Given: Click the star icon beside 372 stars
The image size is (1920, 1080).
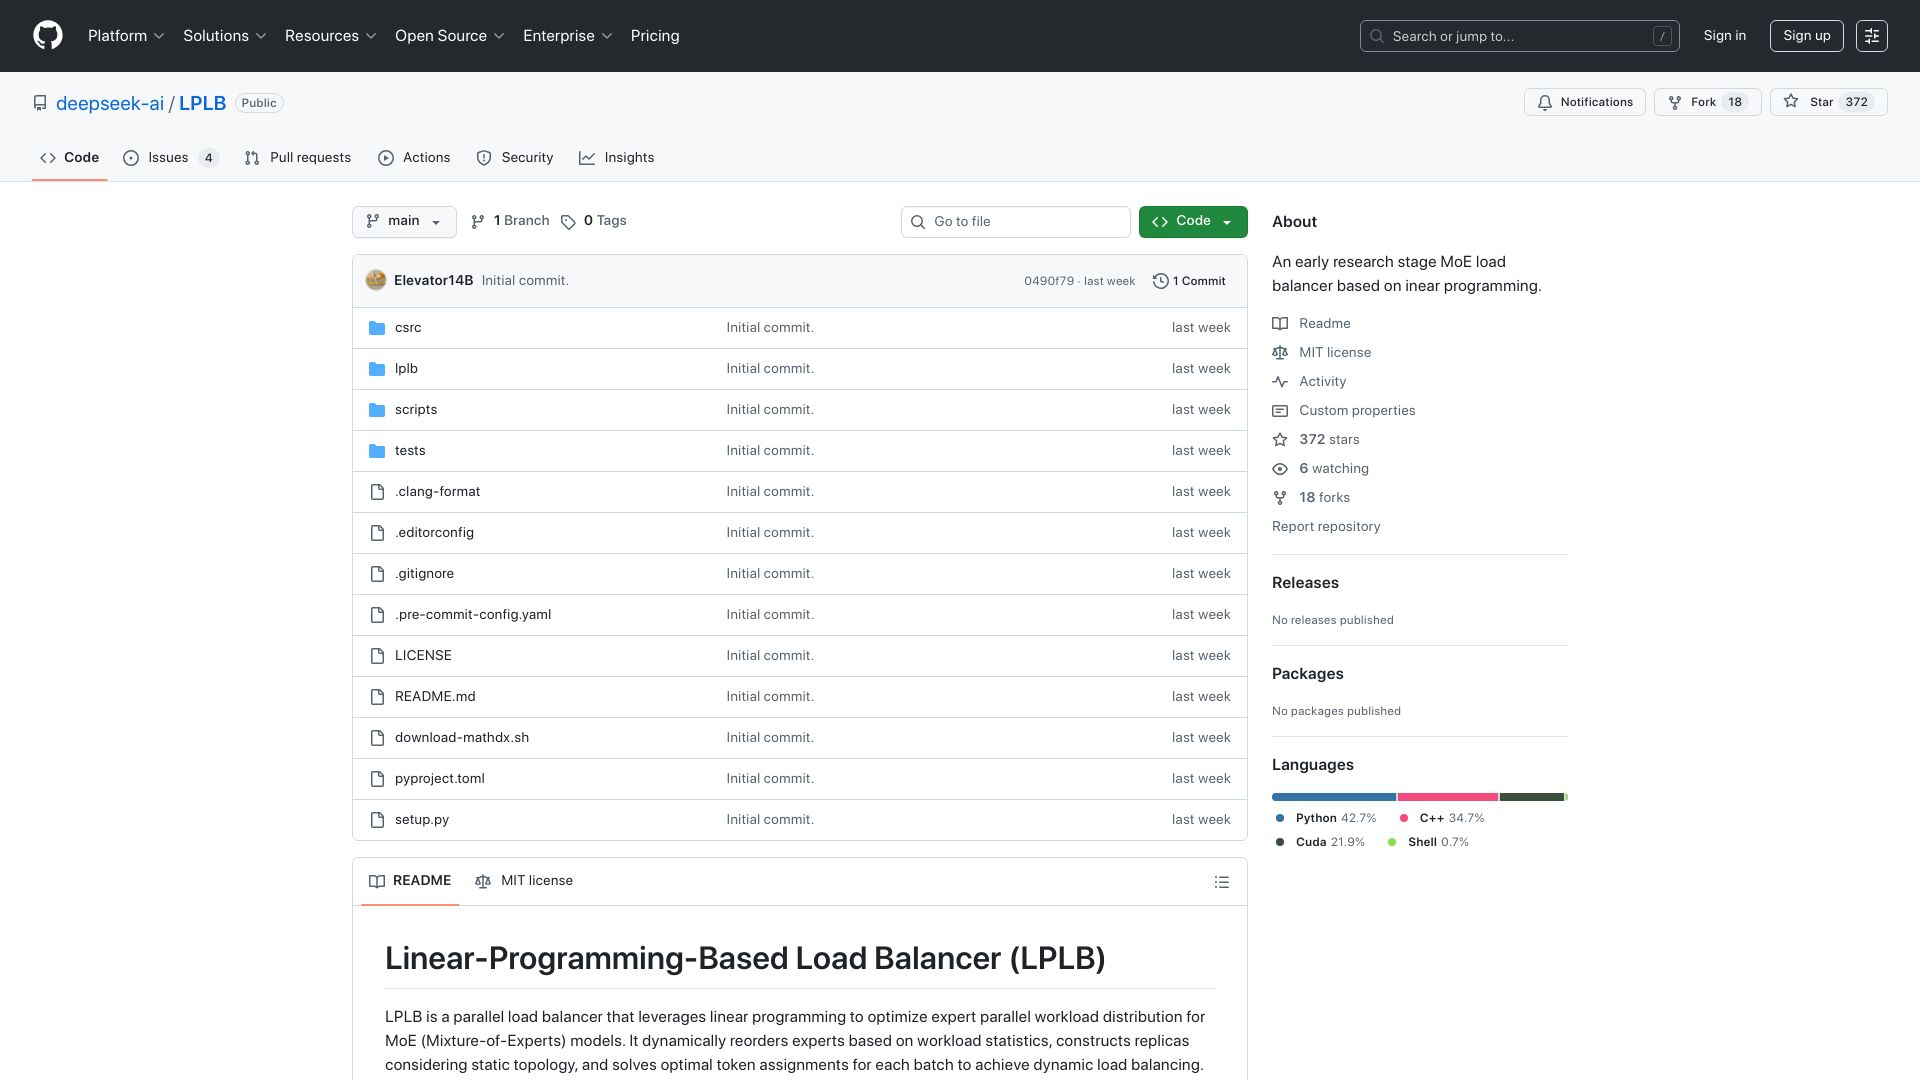Looking at the screenshot, I should click(x=1280, y=440).
